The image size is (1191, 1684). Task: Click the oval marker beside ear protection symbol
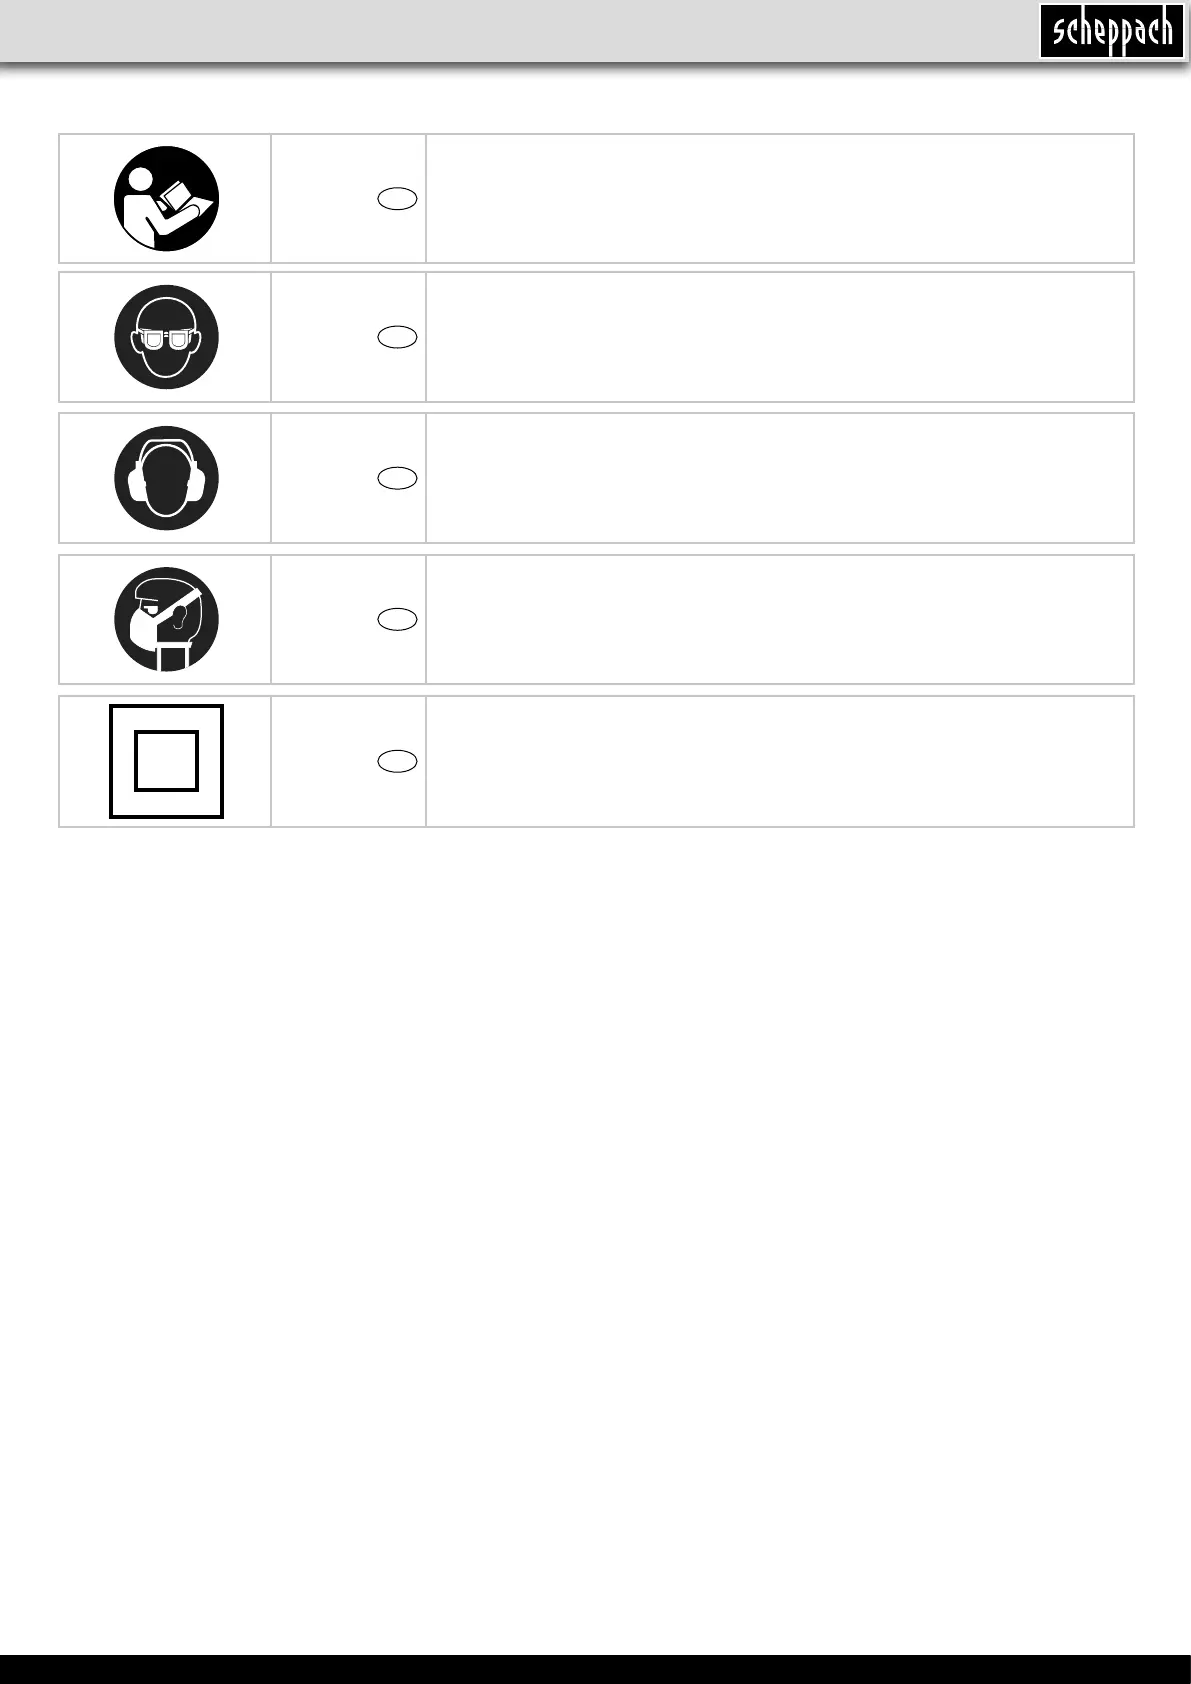[x=397, y=478]
